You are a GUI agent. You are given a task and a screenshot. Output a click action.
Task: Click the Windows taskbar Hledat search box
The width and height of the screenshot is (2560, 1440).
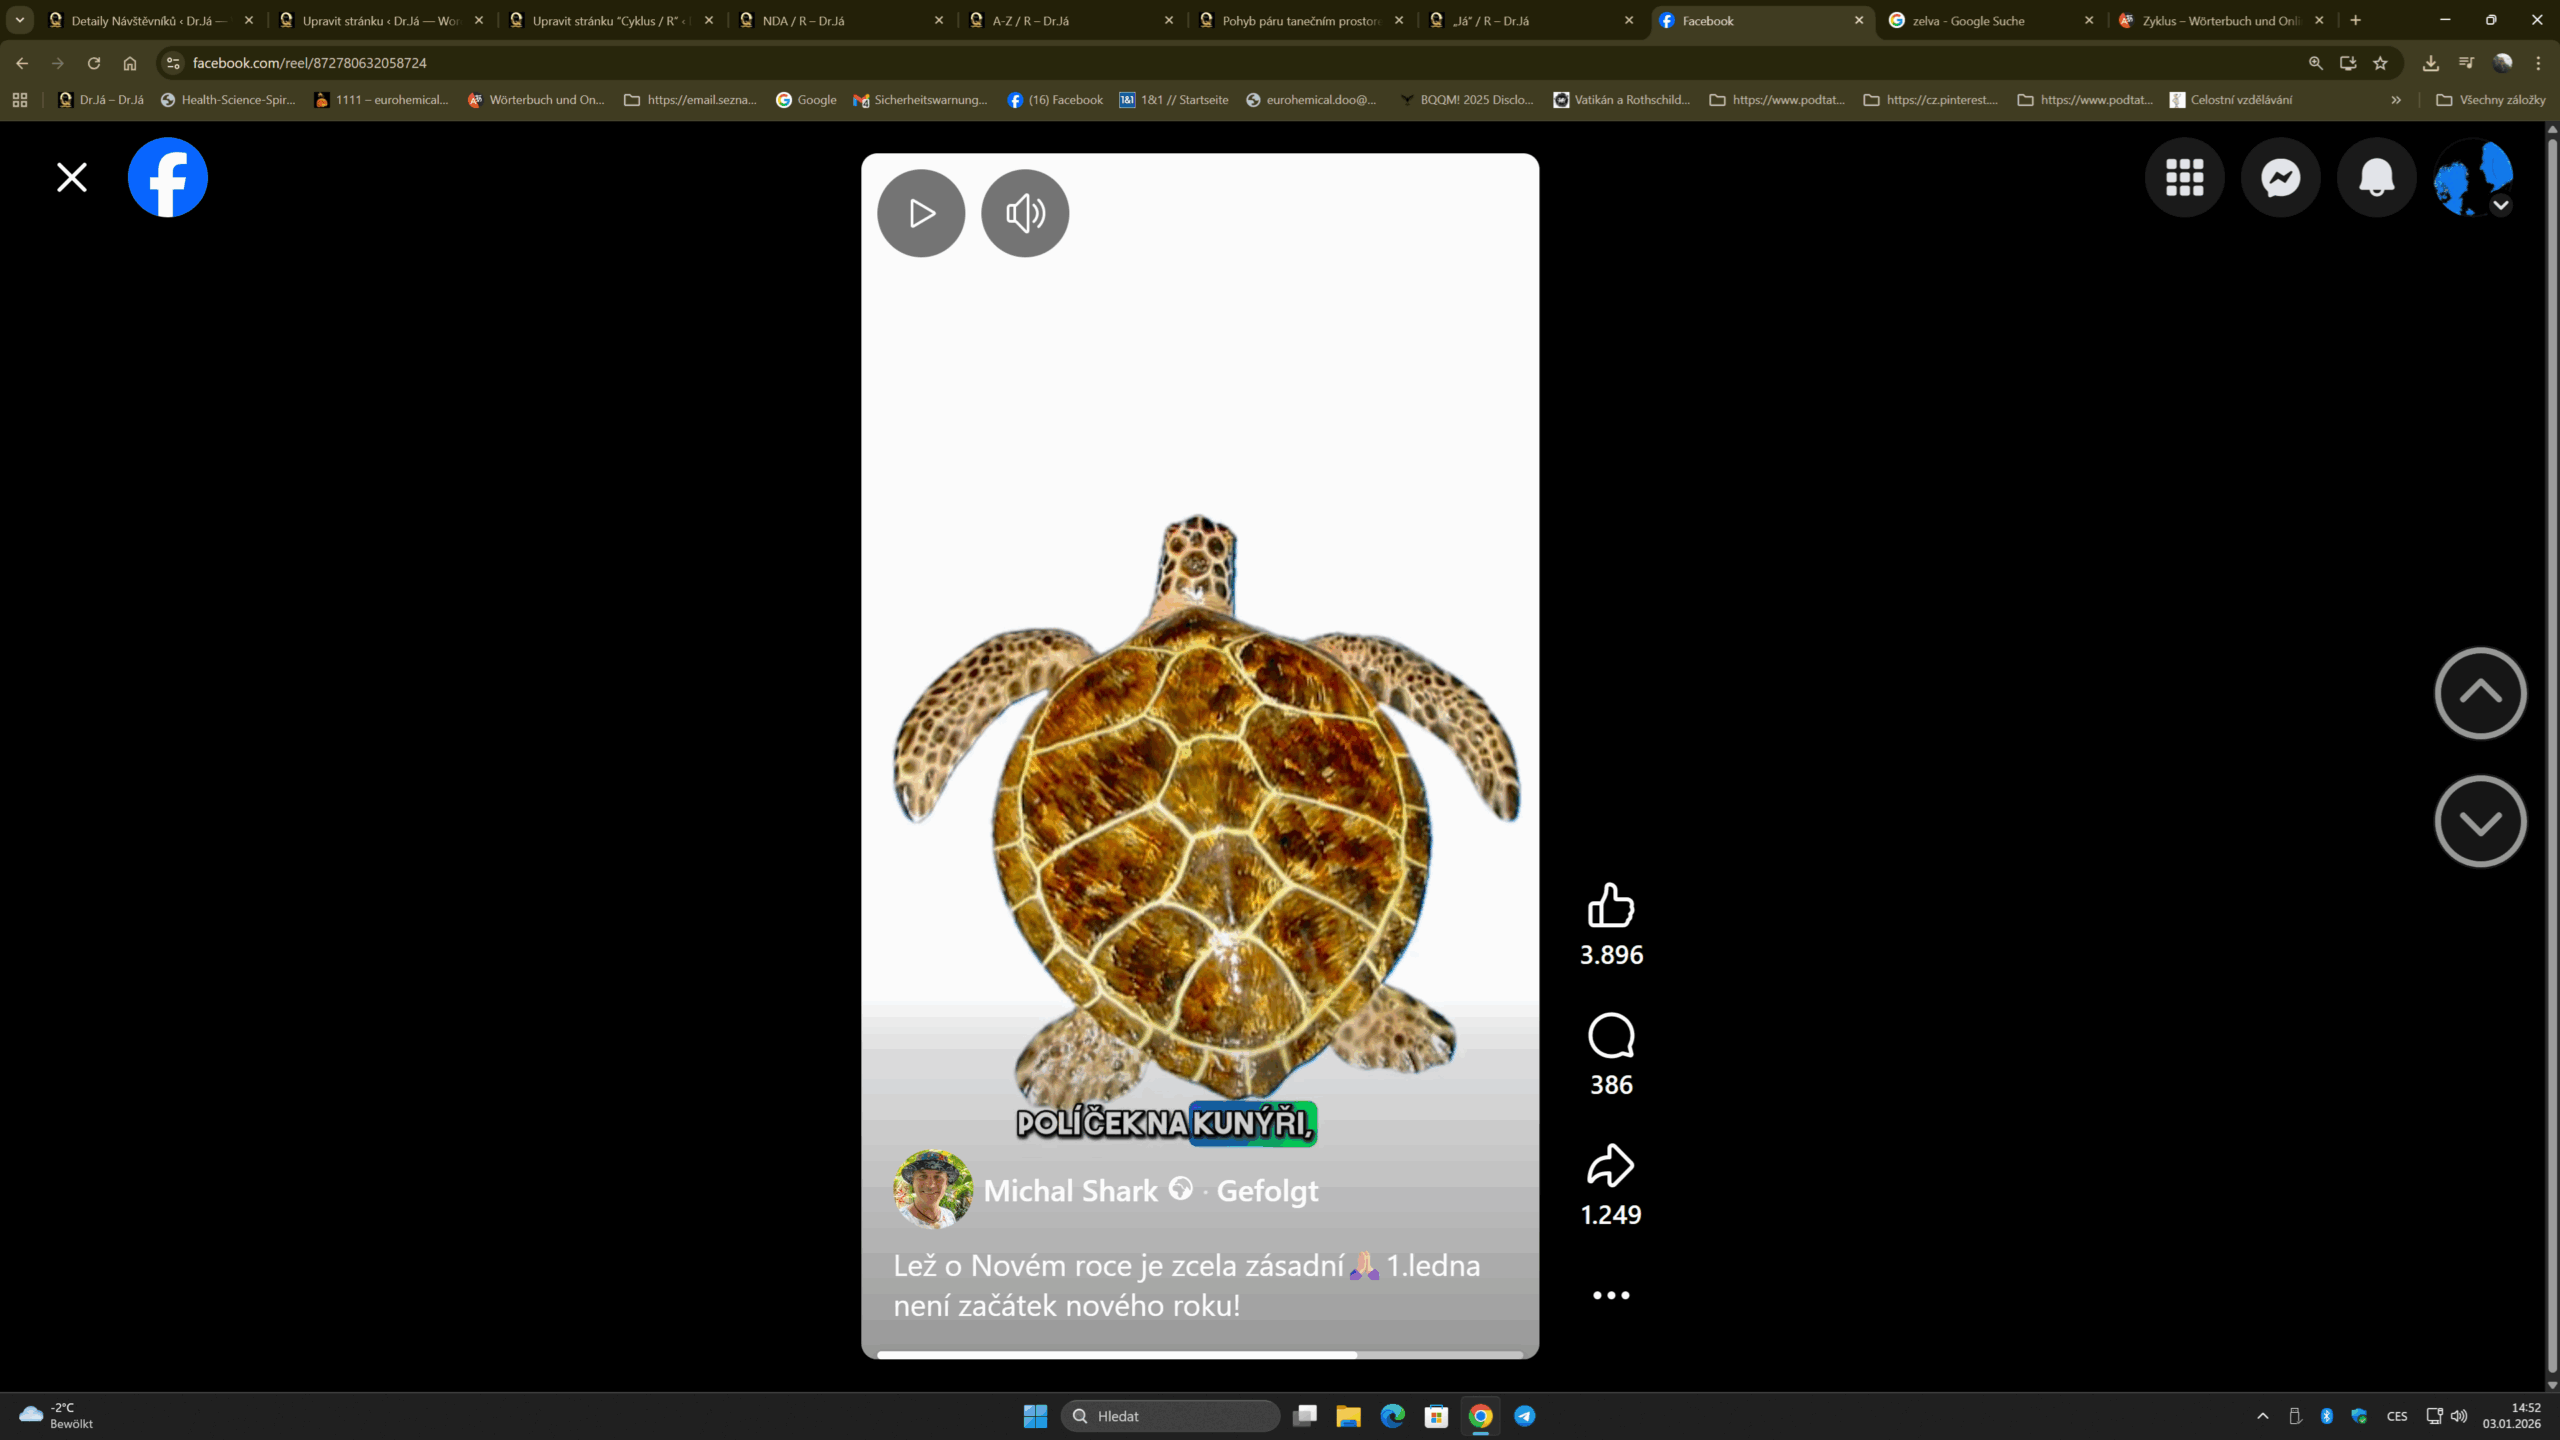pyautogui.click(x=1170, y=1416)
